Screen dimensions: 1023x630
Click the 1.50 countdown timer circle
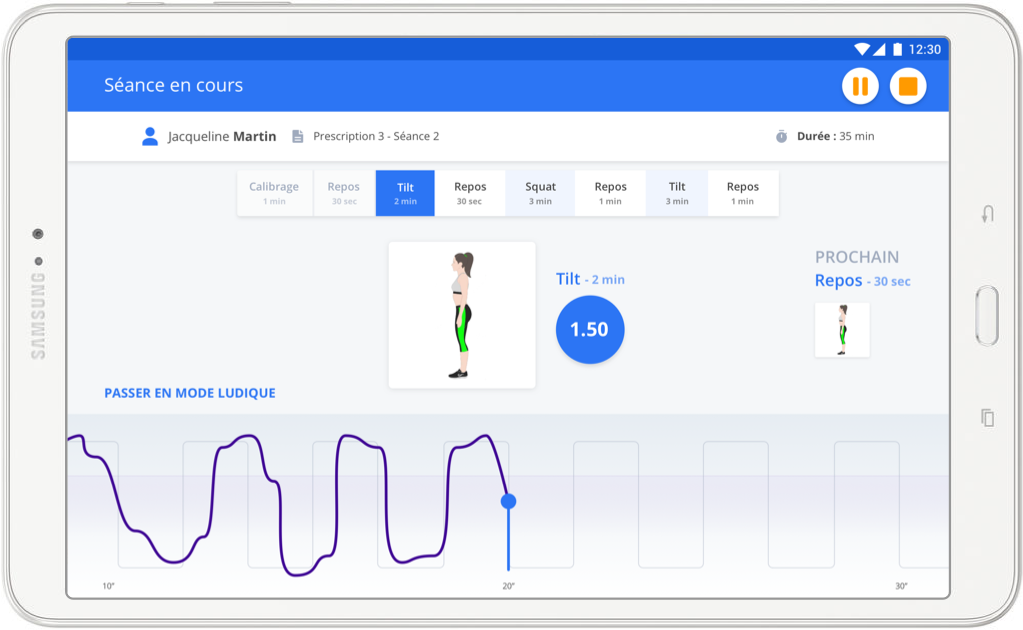[x=589, y=329]
